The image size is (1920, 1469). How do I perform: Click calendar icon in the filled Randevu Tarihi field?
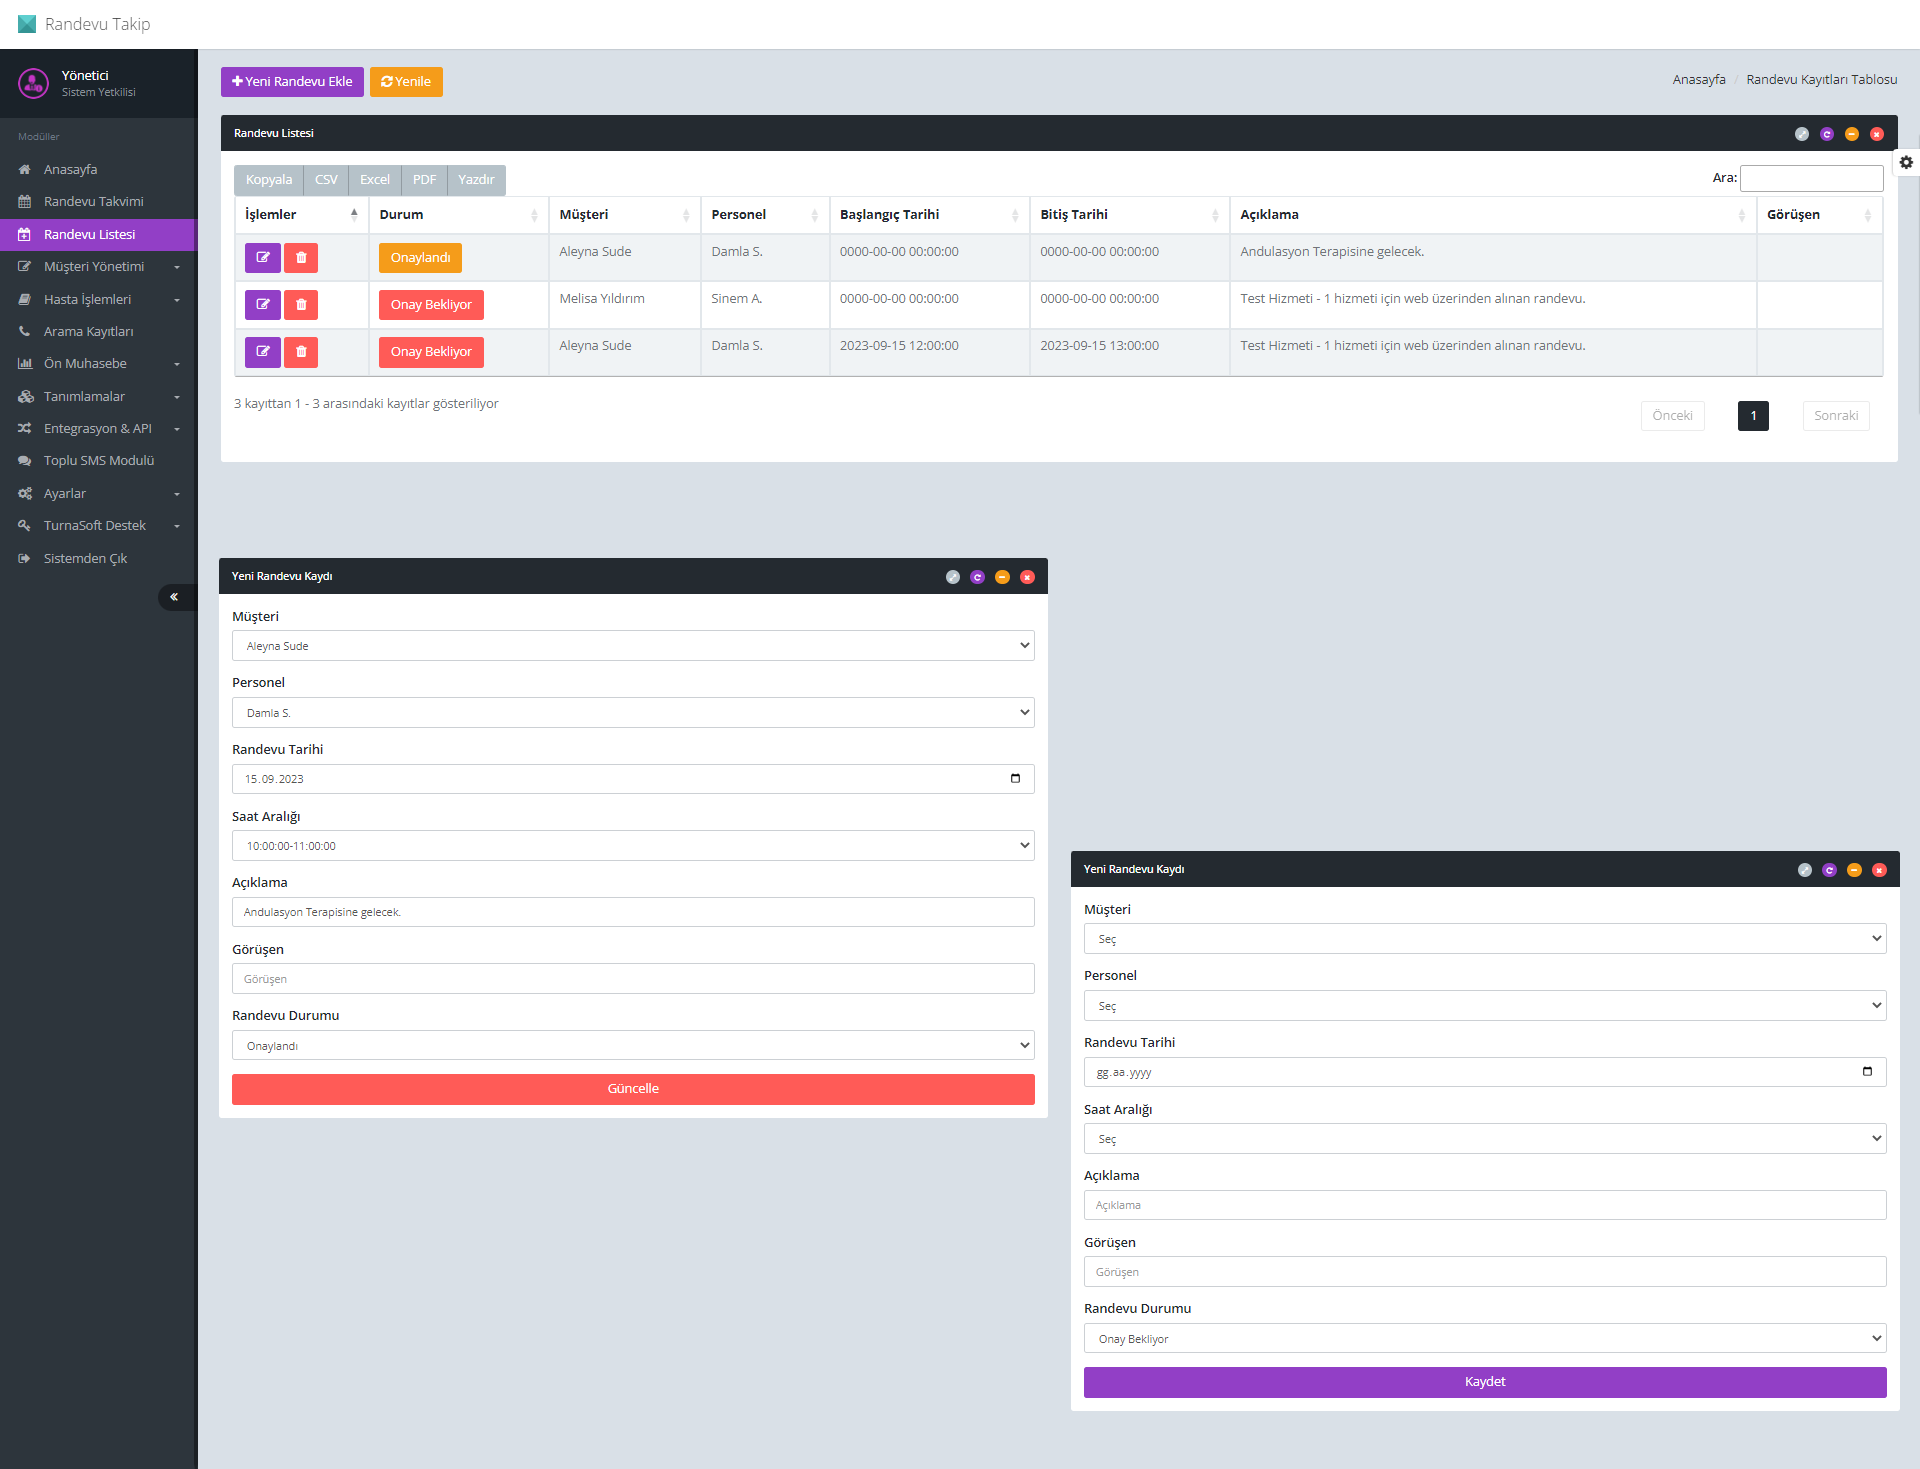(1015, 779)
